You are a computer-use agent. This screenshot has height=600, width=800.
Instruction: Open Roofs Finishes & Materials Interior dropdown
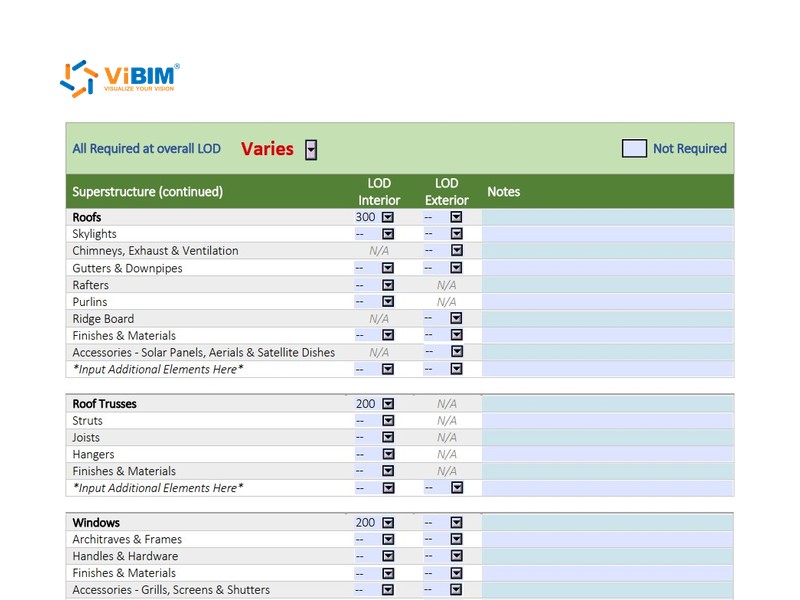pos(388,335)
